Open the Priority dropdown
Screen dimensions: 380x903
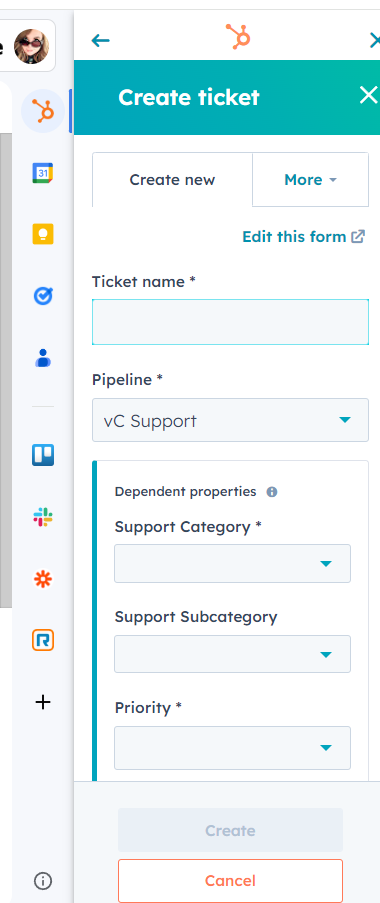click(x=232, y=748)
